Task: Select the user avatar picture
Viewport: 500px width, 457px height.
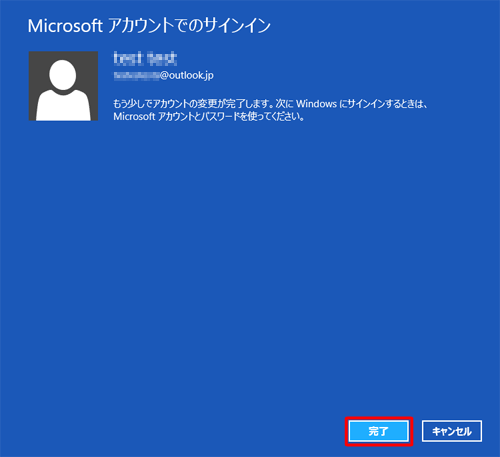Action: 63,86
